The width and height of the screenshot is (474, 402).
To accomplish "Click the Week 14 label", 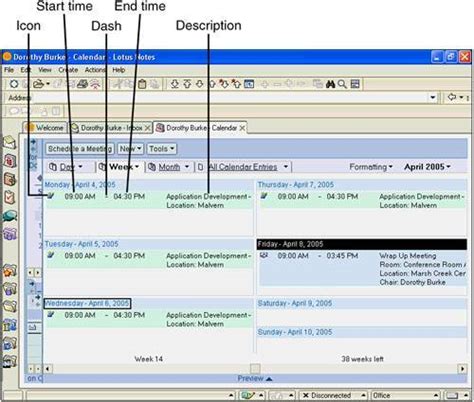I will pyautogui.click(x=148, y=359).
